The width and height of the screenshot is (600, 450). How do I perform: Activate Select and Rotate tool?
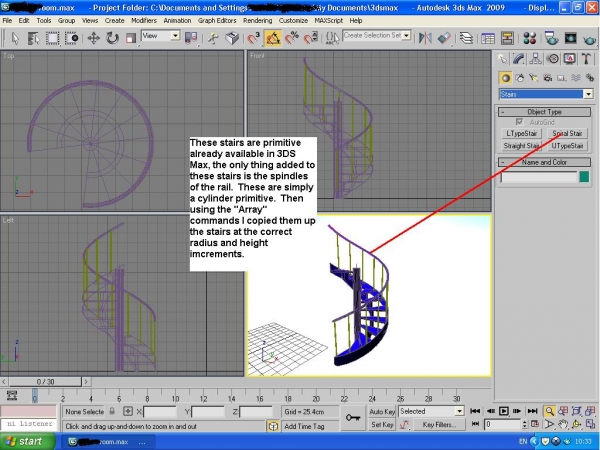pyautogui.click(x=112, y=38)
